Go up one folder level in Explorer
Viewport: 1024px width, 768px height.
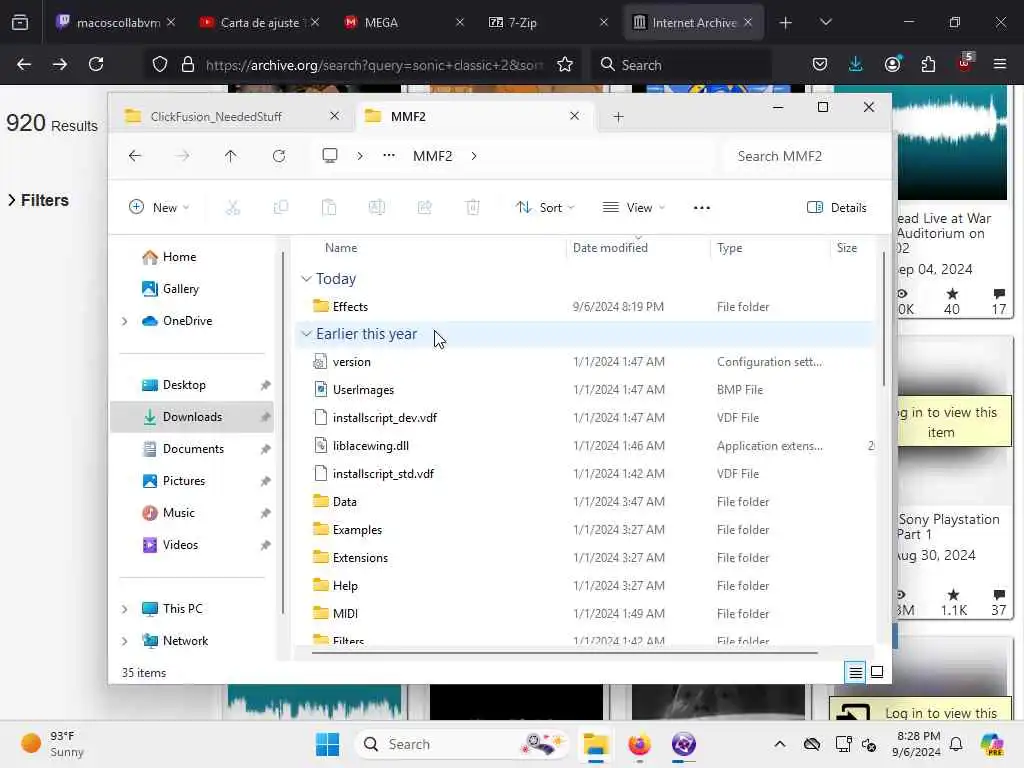click(x=231, y=156)
